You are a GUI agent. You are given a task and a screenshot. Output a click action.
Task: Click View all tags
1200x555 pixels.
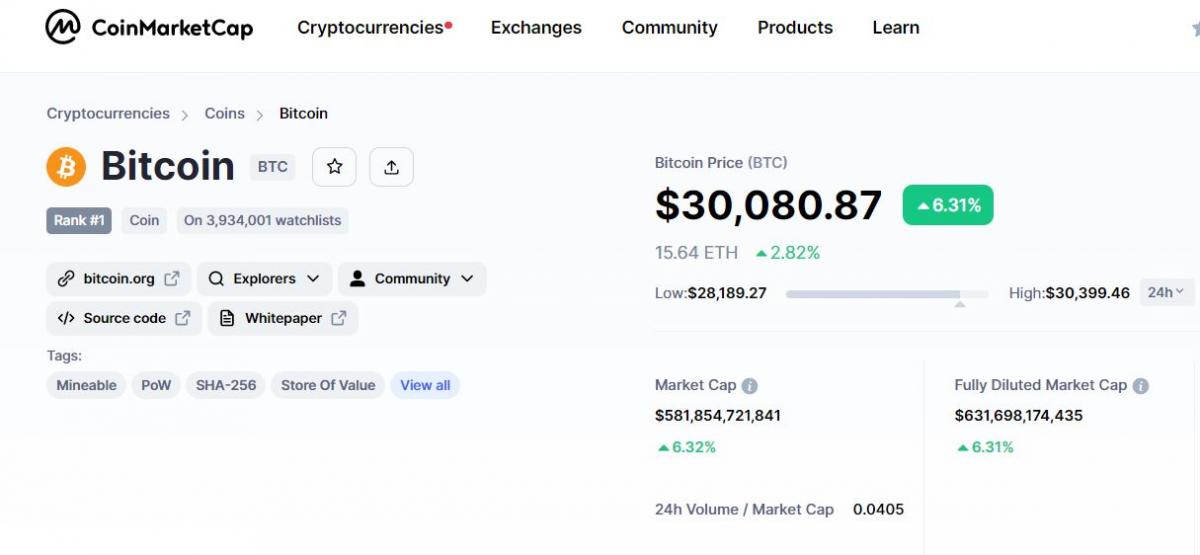tap(425, 385)
